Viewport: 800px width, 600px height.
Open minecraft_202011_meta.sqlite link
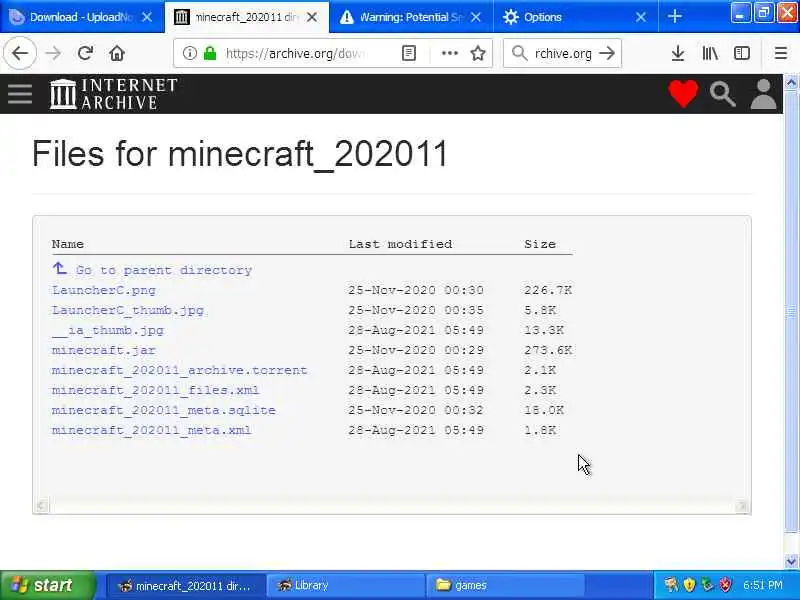pyautogui.click(x=163, y=410)
